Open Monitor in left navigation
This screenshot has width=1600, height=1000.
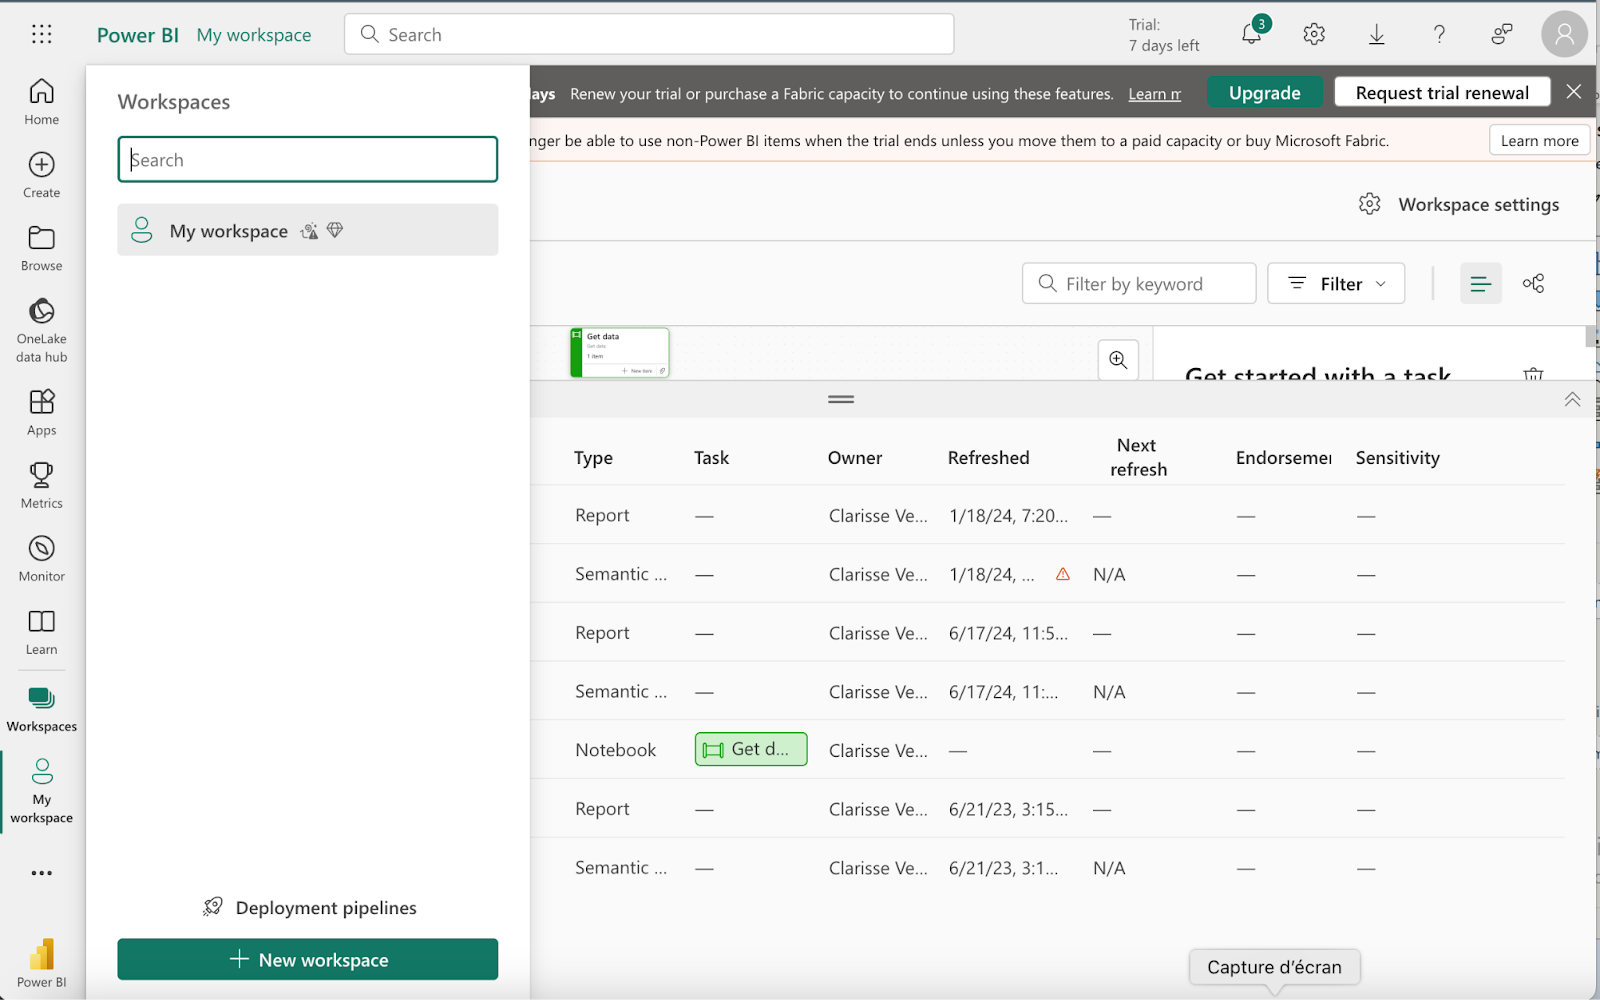tap(41, 558)
